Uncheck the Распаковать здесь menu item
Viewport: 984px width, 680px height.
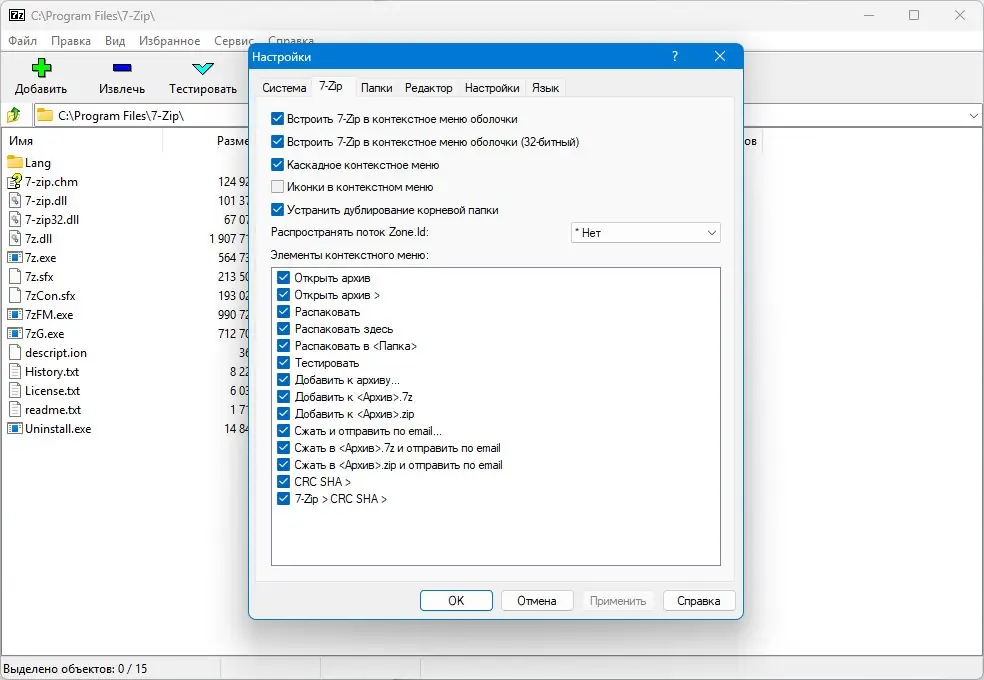[284, 329]
